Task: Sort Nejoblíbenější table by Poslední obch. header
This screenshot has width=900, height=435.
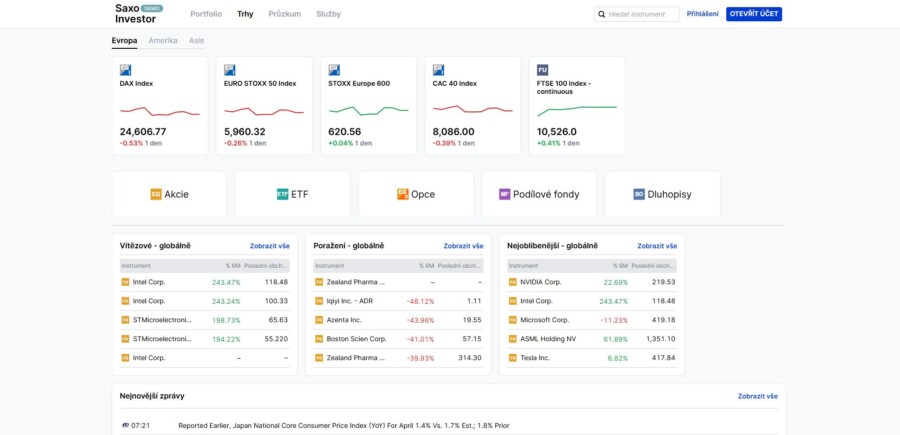Action: click(653, 266)
